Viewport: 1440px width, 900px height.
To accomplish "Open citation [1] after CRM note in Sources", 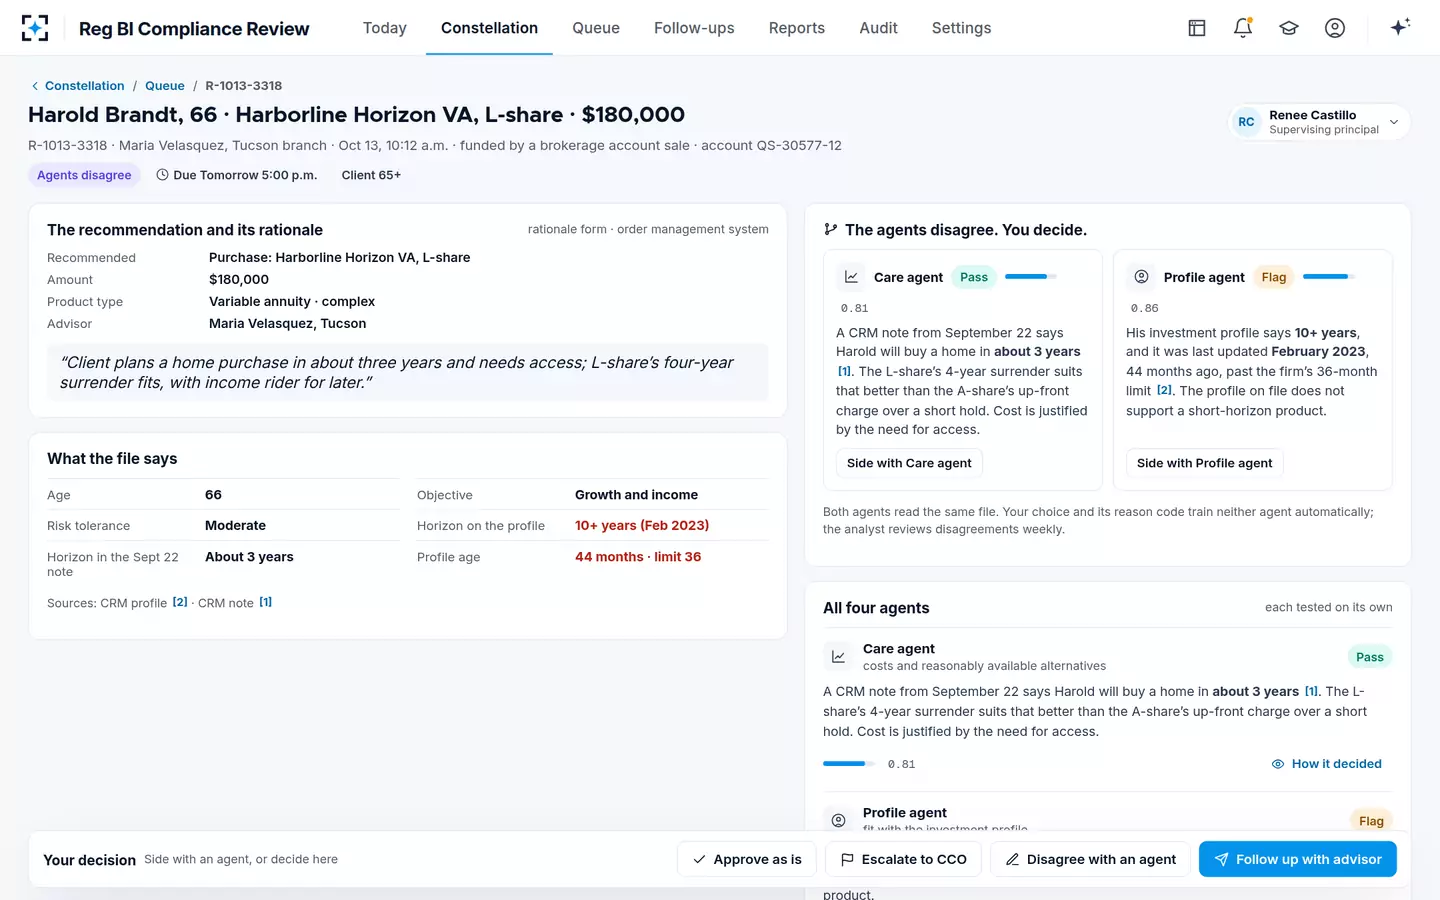I will pos(266,602).
